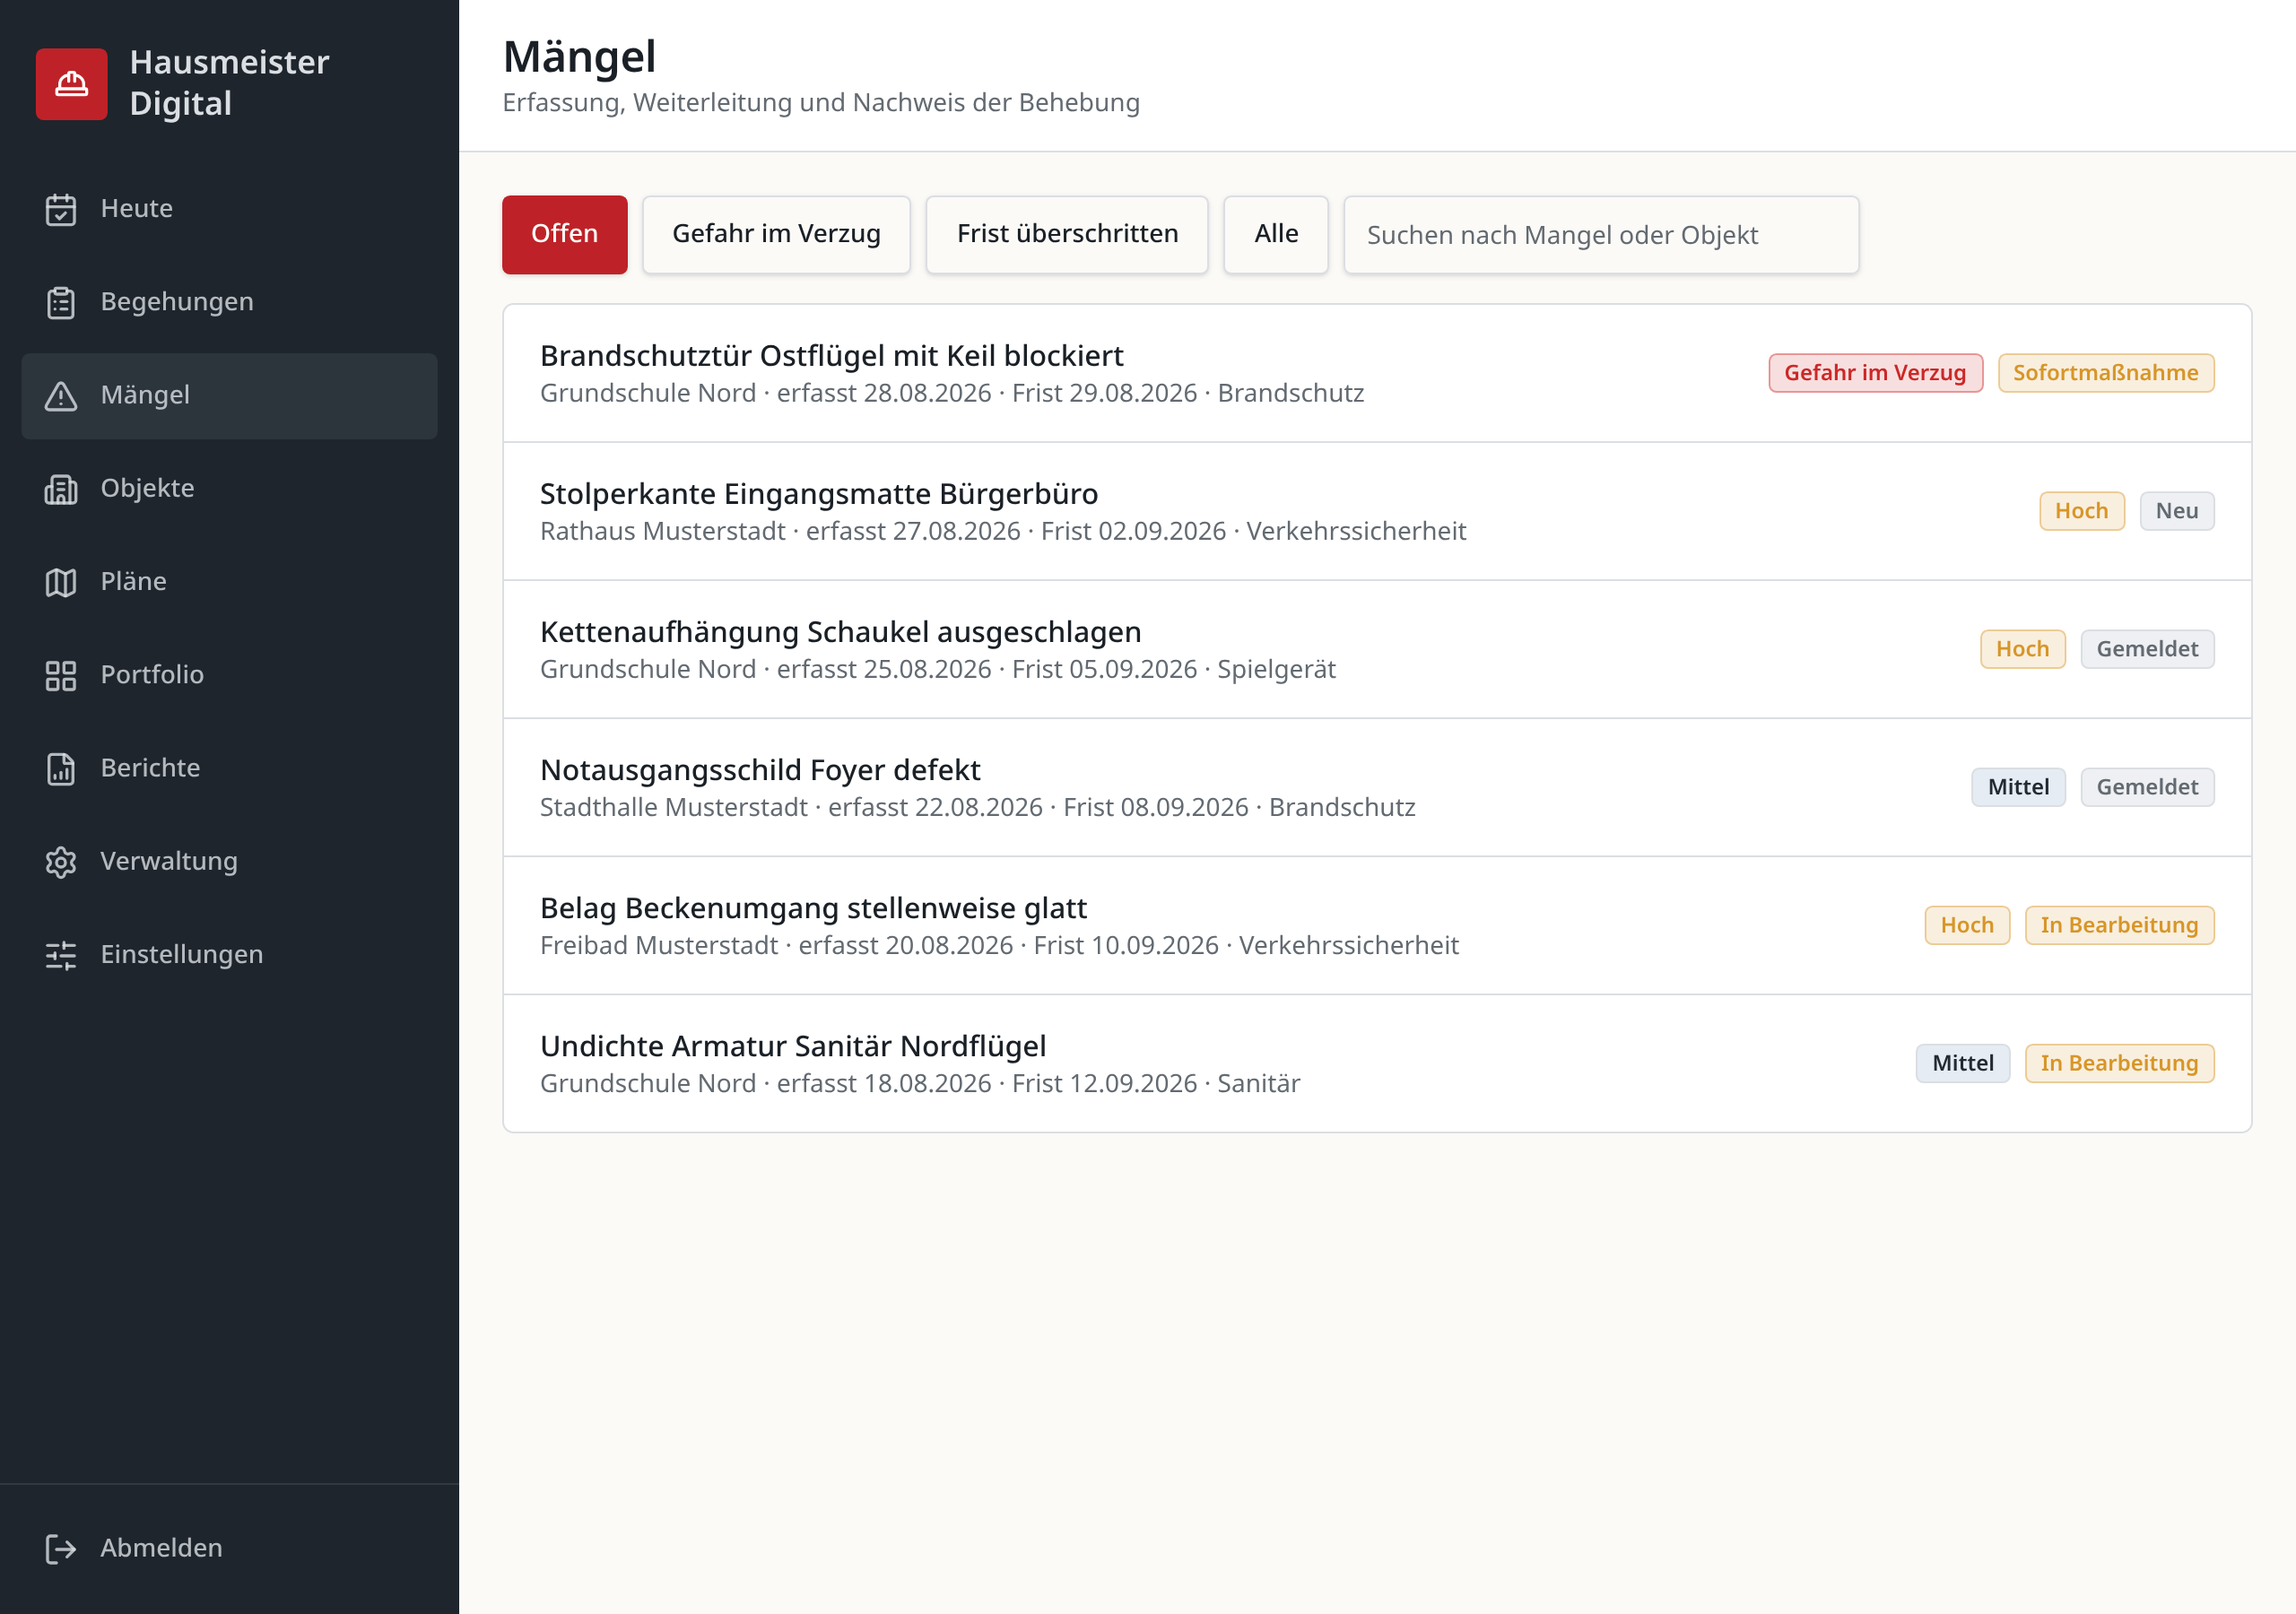The height and width of the screenshot is (1614, 2296).
Task: Navigate to Berichte
Action: [229, 768]
